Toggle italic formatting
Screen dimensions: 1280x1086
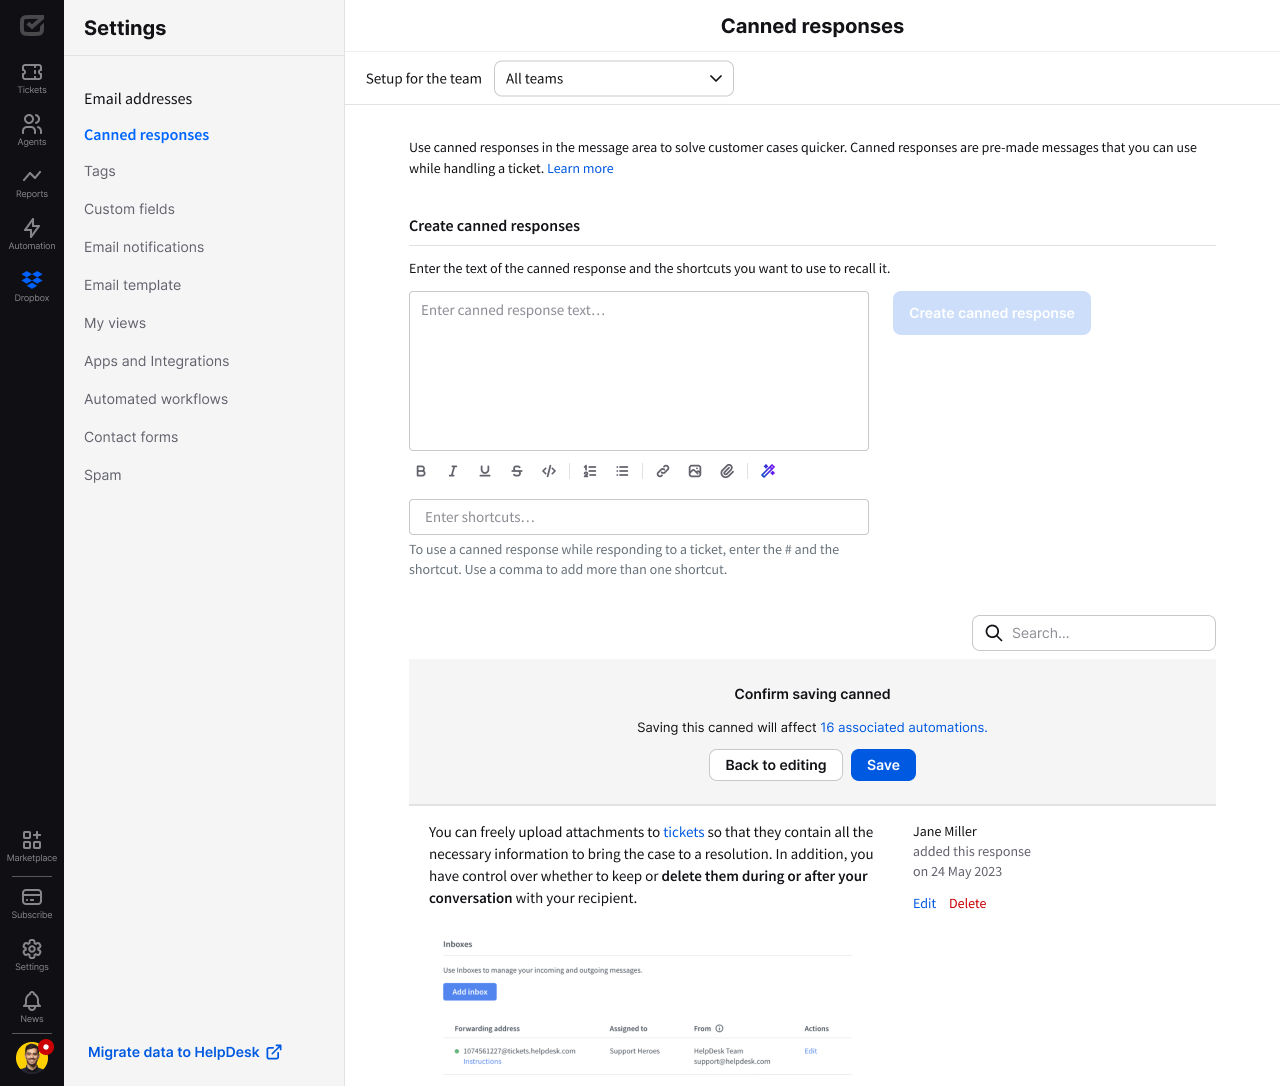[453, 471]
